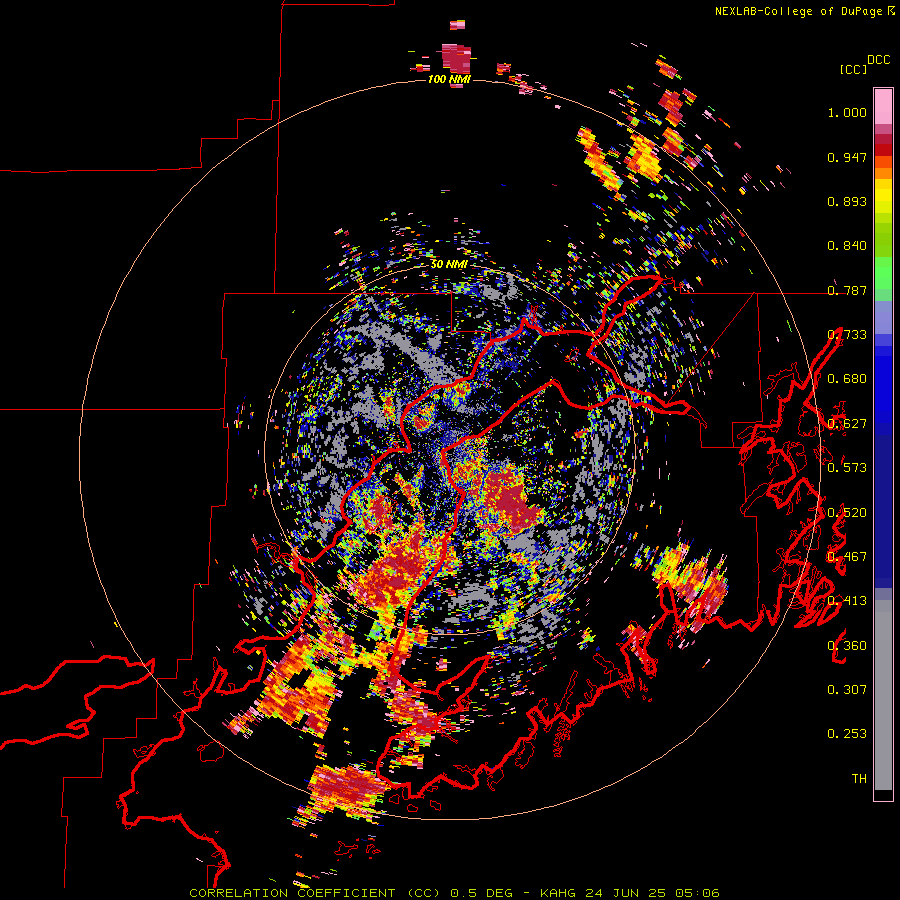Click the 0.627 scale value
Image resolution: width=900 pixels, height=900 pixels.
point(847,424)
